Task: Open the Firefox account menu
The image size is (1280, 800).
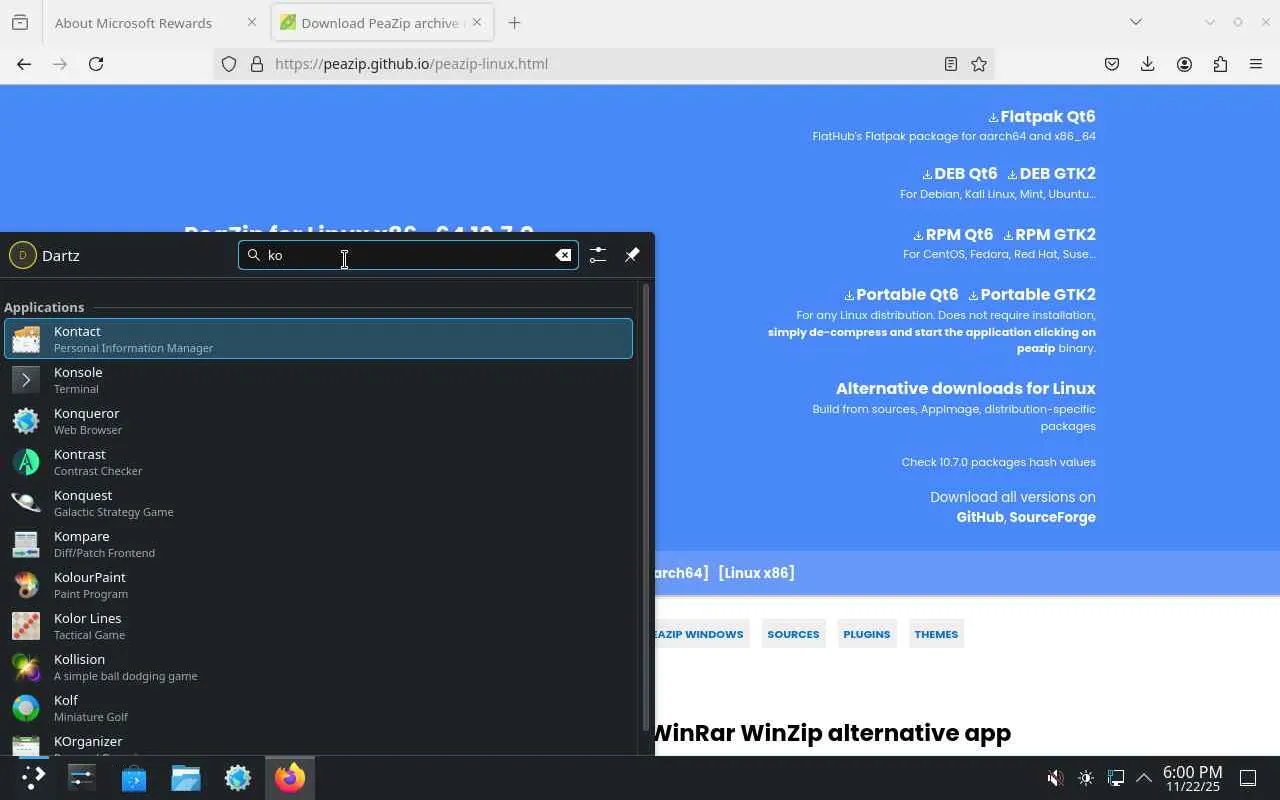Action: 1184,64
